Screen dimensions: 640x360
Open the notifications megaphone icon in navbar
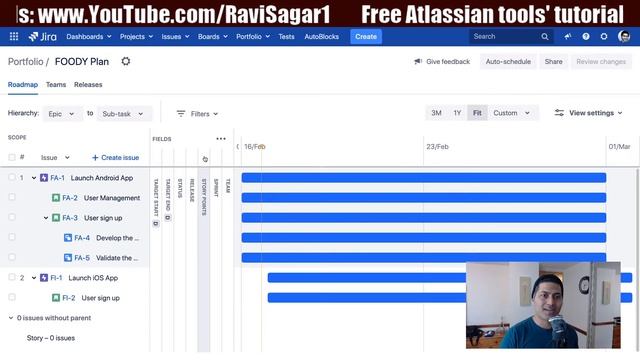point(567,37)
